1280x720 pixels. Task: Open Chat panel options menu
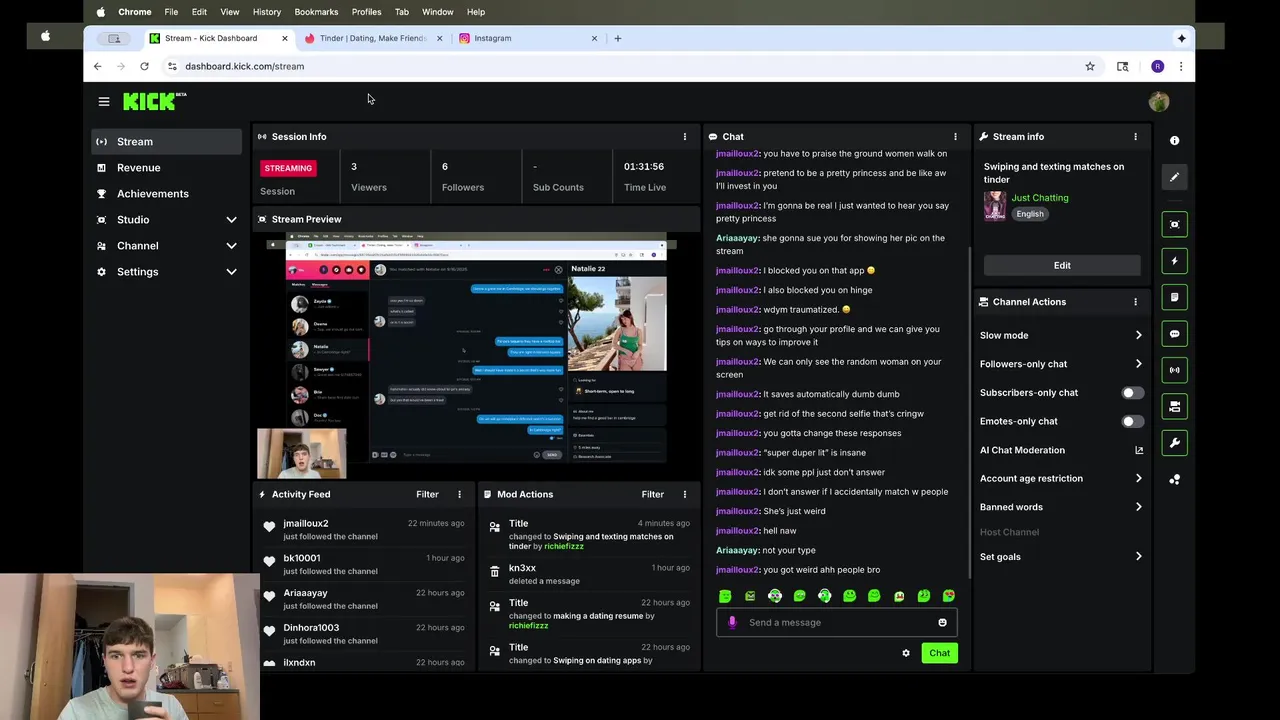coord(955,137)
